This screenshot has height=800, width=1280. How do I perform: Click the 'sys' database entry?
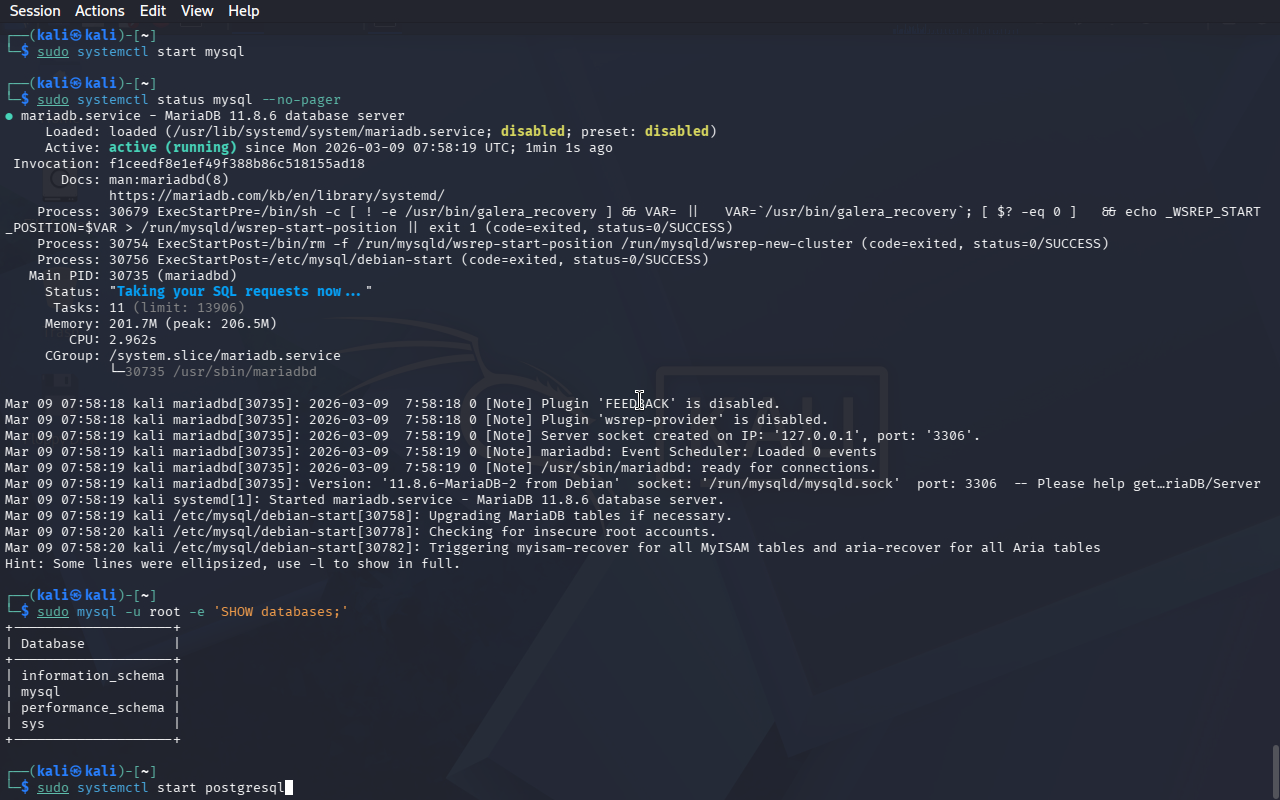pos(33,724)
